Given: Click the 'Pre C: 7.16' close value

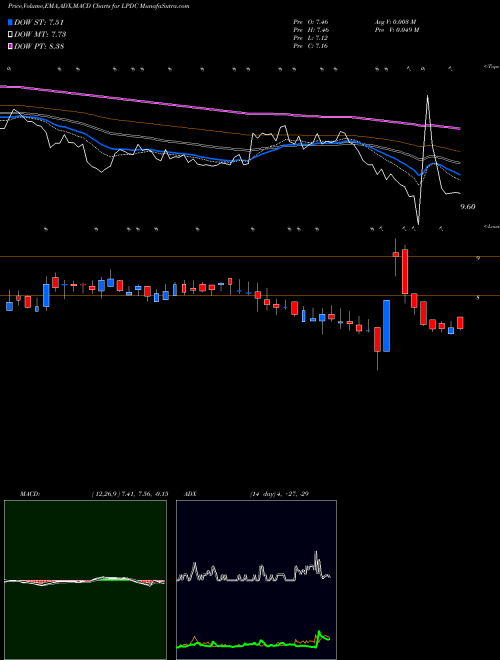Looking at the screenshot, I should coord(311,46).
